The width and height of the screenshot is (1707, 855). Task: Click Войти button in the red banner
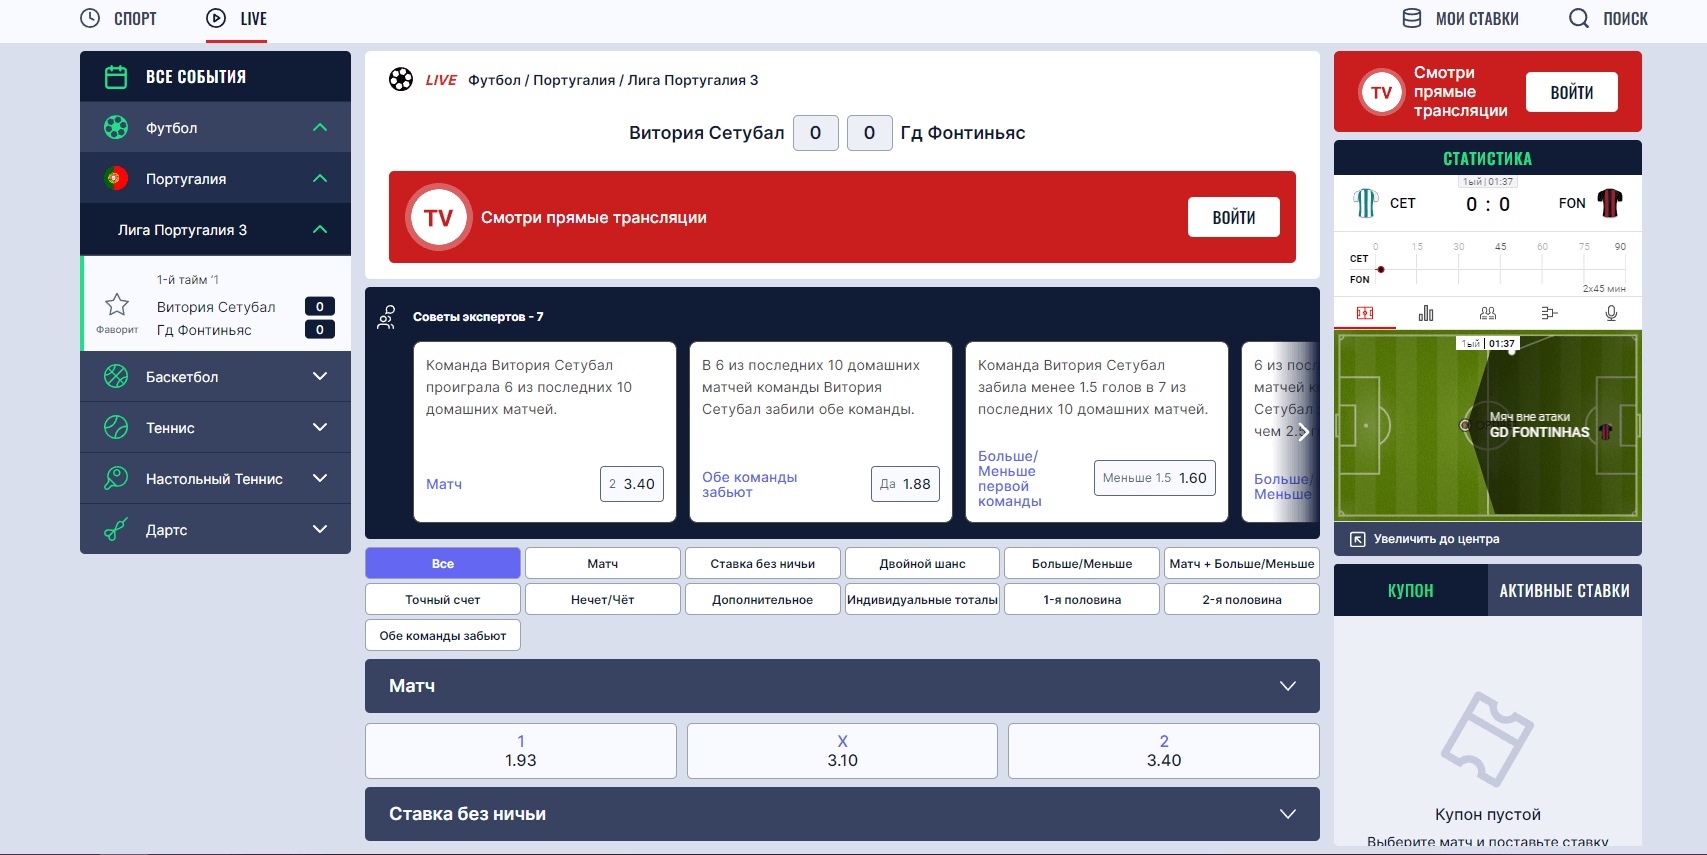(1233, 217)
